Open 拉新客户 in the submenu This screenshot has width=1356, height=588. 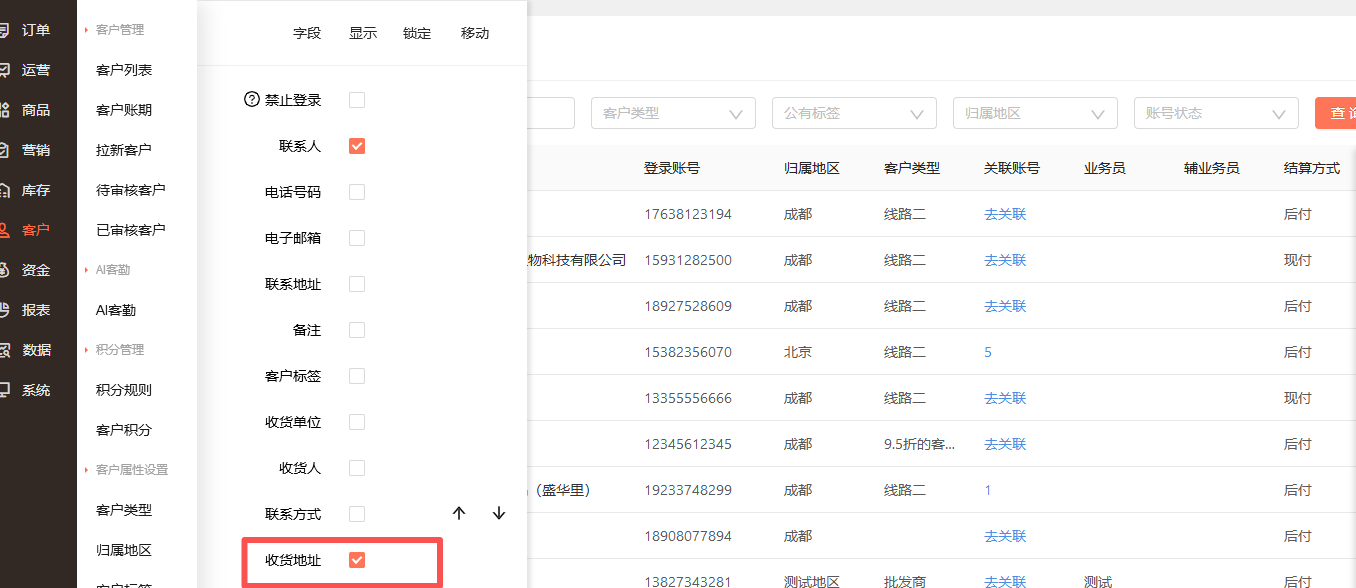[124, 150]
